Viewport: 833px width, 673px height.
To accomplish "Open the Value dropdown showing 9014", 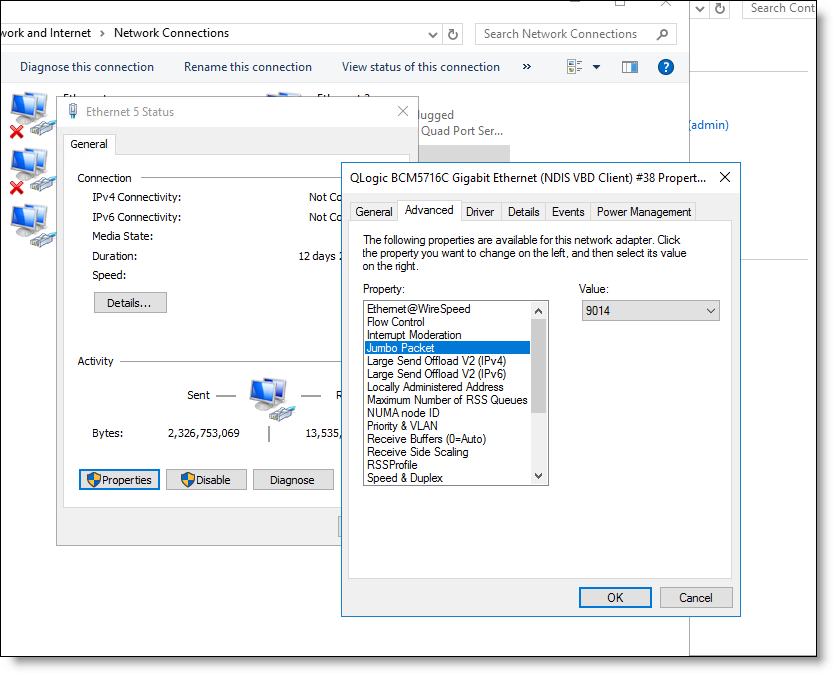I will click(651, 311).
